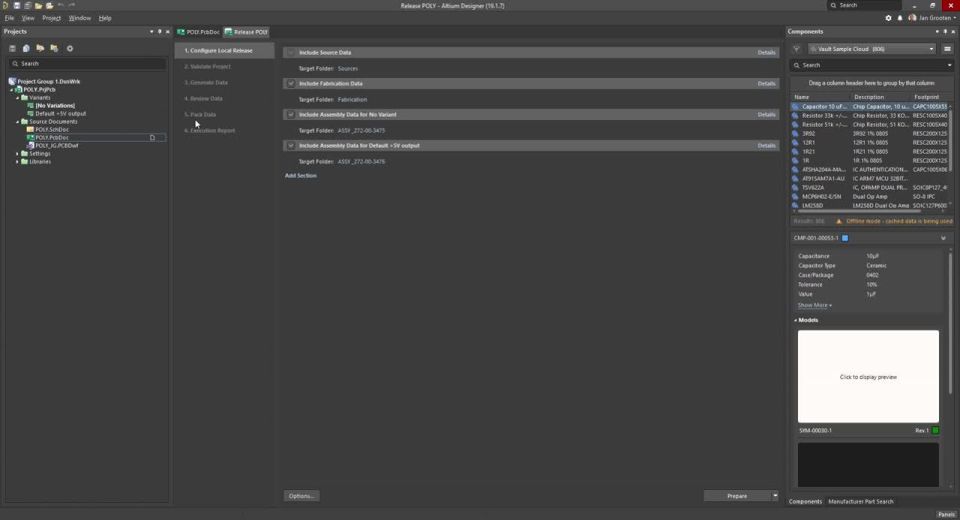Toggle Include Source Data checkbox
Viewport: 960px width, 520px height.
click(291, 53)
